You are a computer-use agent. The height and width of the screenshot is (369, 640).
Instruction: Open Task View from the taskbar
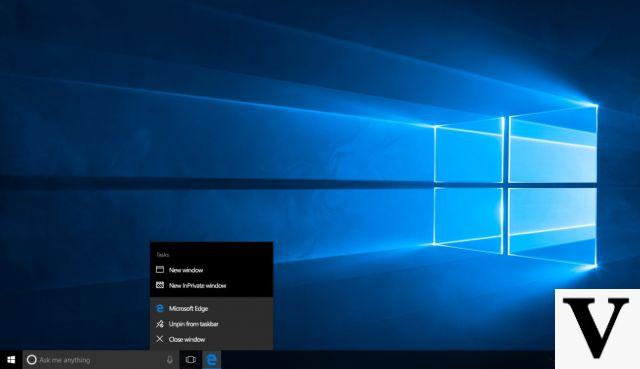(190, 360)
